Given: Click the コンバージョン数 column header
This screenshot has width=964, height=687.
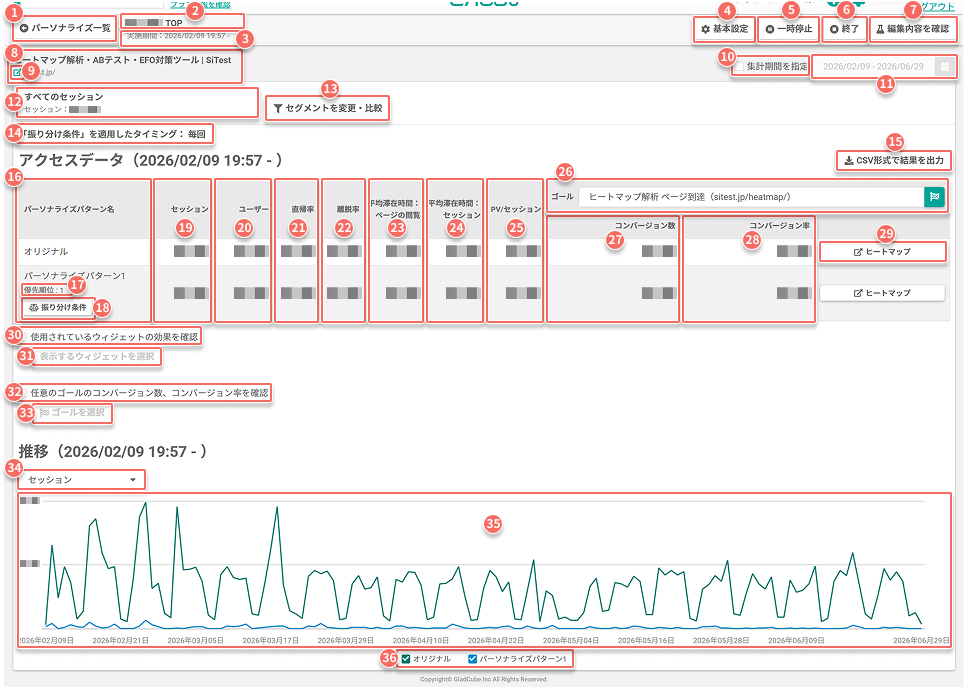Looking at the screenshot, I should (x=645, y=226).
